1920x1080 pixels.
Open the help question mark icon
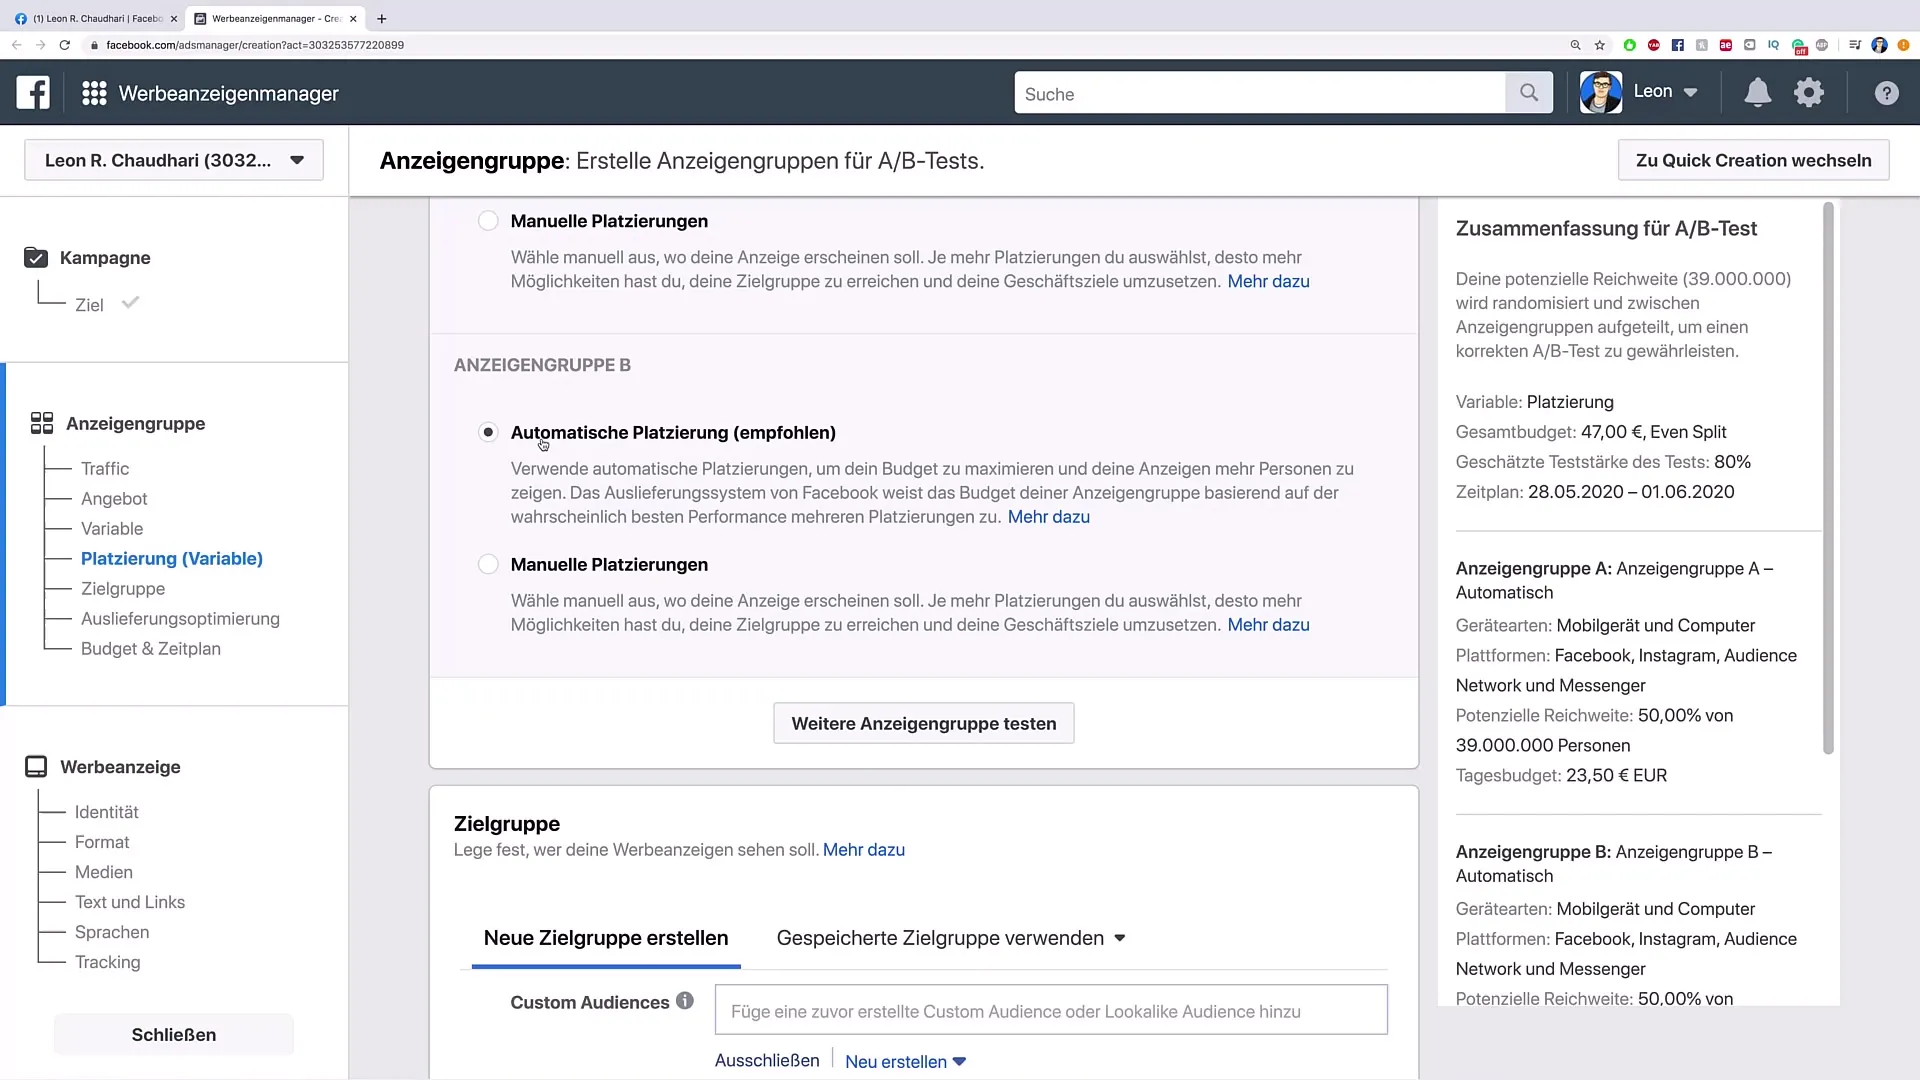[1886, 93]
